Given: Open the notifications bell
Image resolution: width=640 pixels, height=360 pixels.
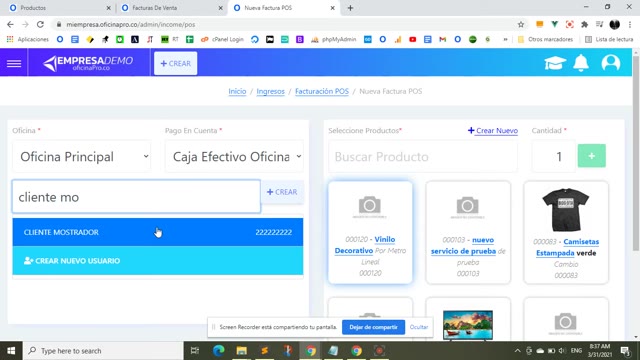Looking at the screenshot, I should (581, 63).
